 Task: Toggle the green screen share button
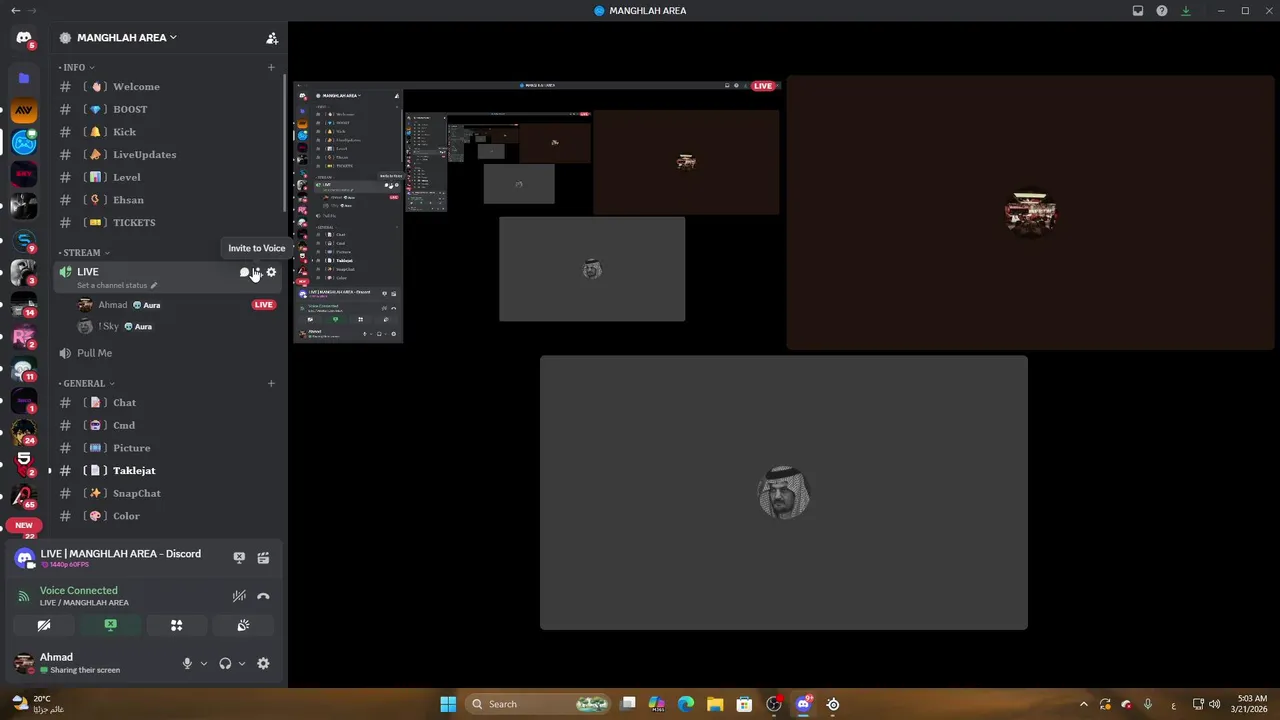click(x=110, y=625)
